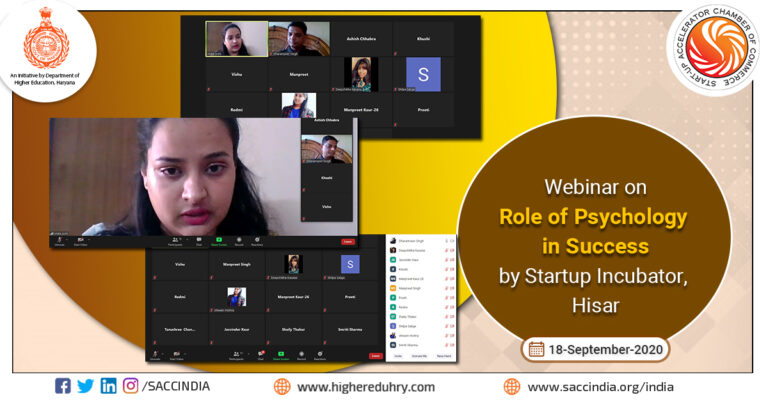Select Manpreet Kaur-26 tile in bottom gallery
Viewport: 768px width, 402px height.
click(x=293, y=297)
